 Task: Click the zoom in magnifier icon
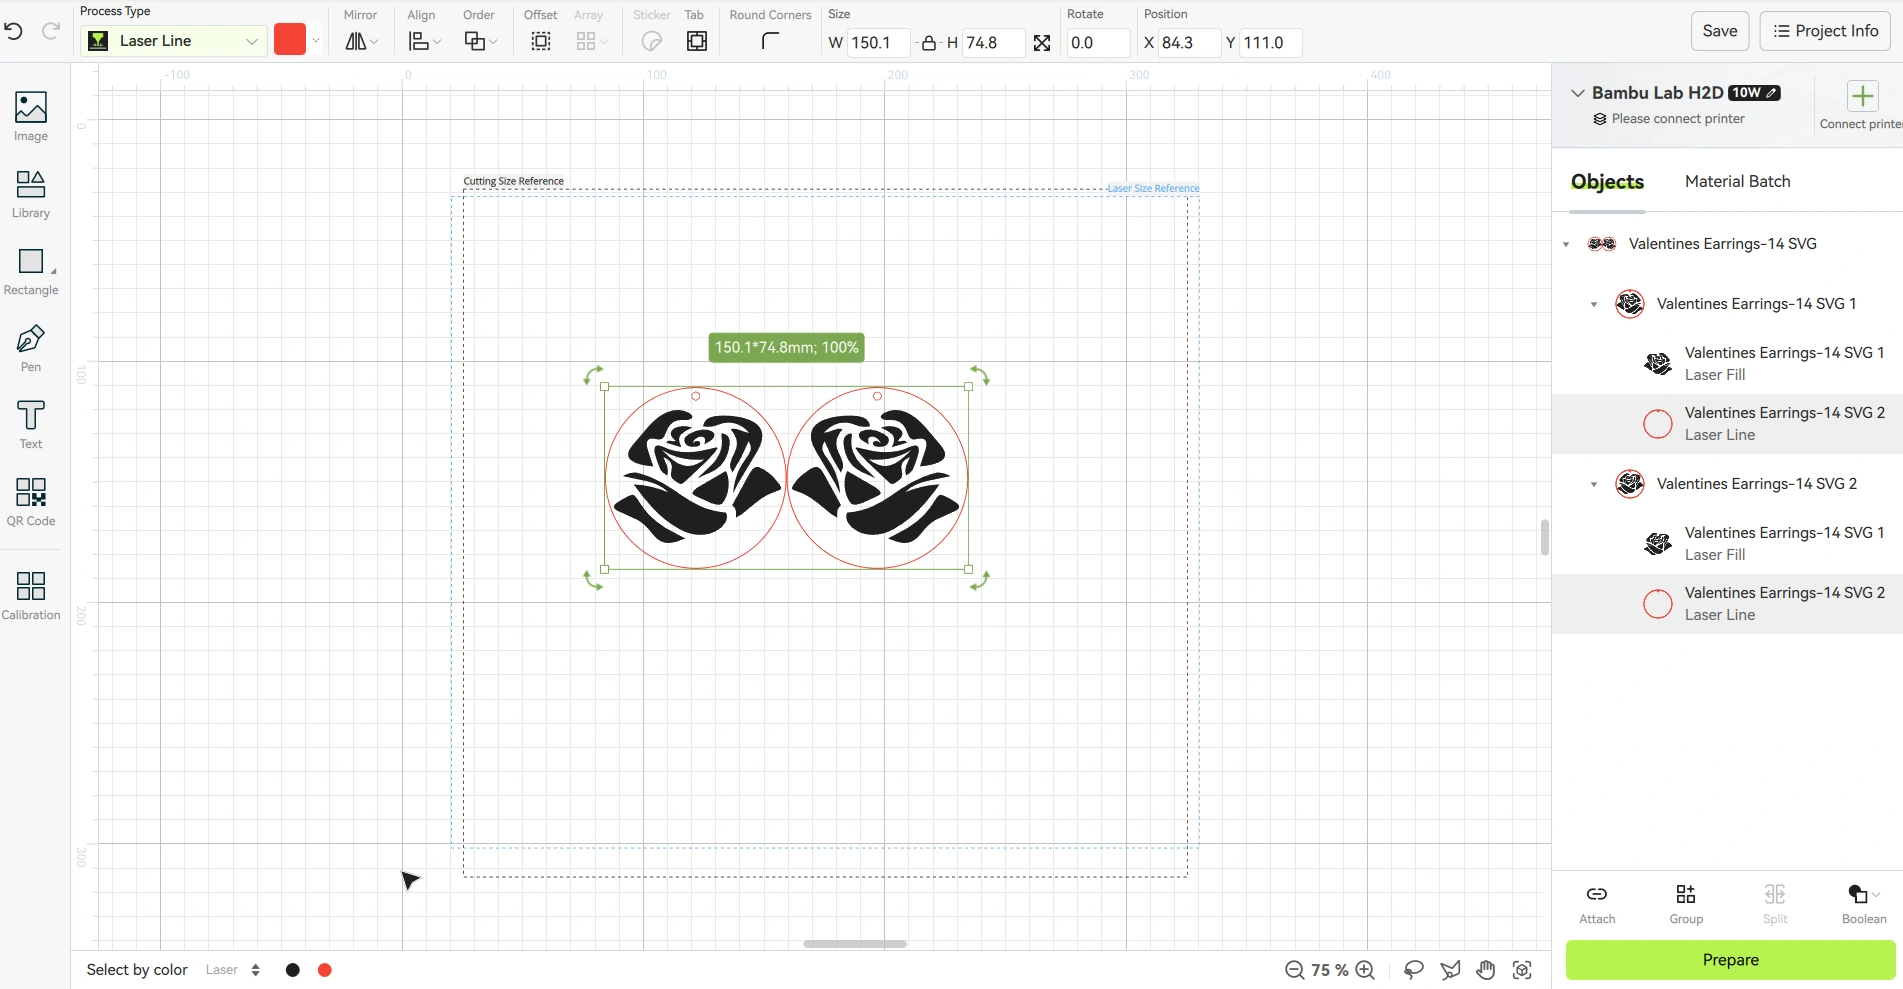click(1365, 970)
